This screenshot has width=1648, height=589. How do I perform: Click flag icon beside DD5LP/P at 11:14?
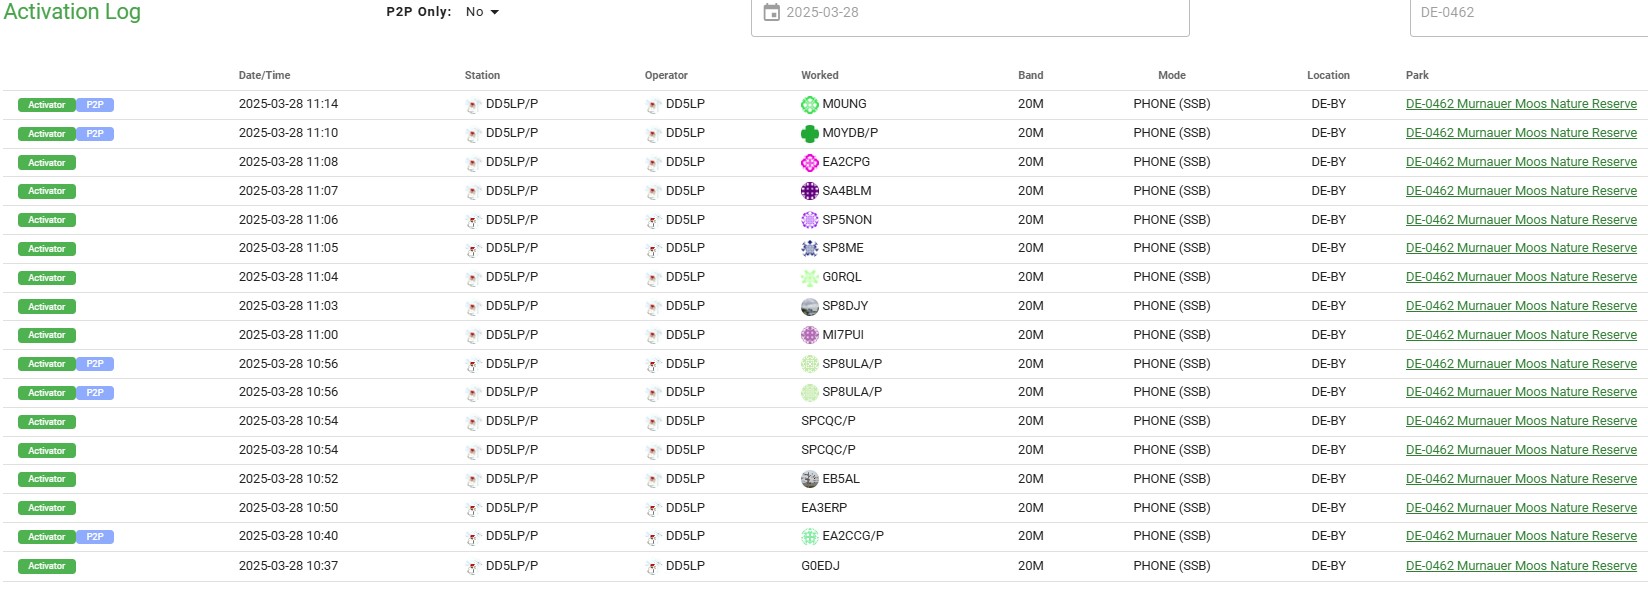click(x=473, y=105)
